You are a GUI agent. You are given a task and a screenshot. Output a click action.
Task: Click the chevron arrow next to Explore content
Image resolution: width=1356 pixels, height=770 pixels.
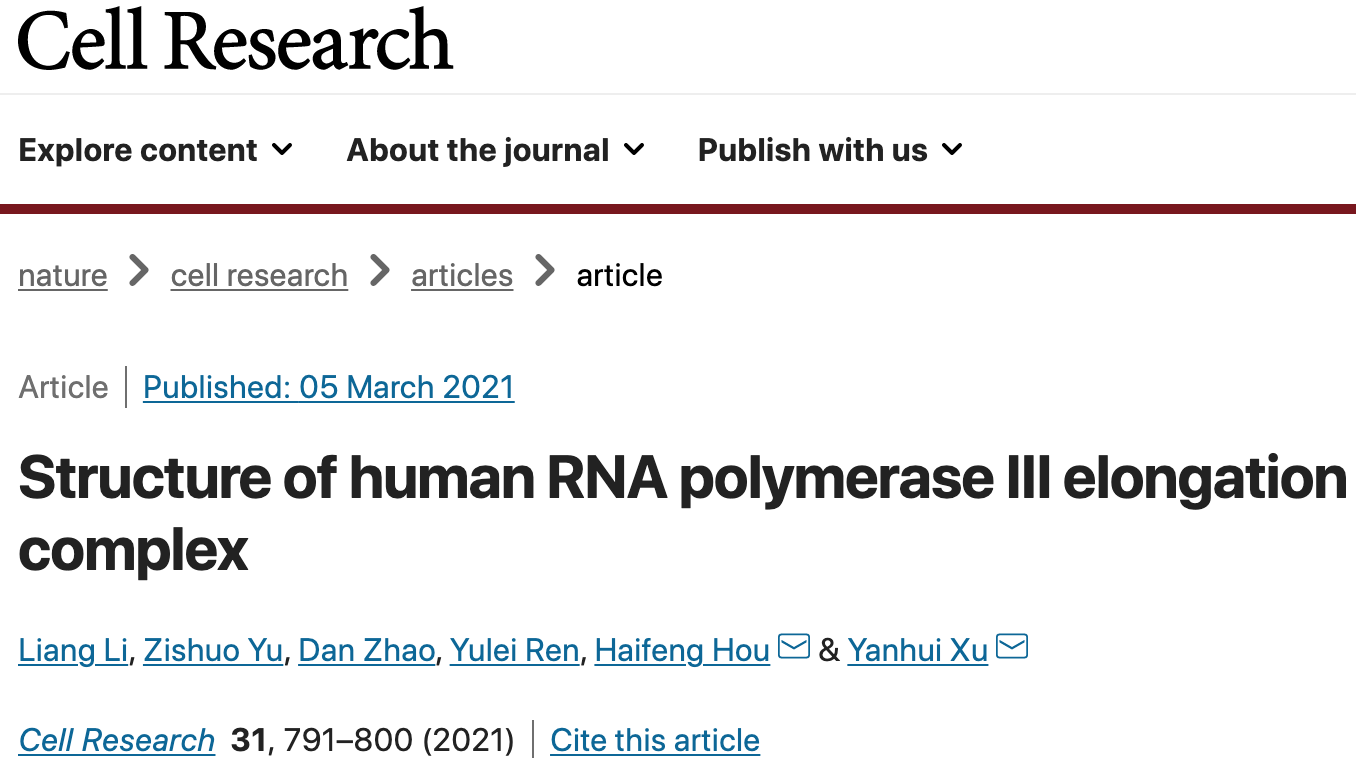(283, 150)
